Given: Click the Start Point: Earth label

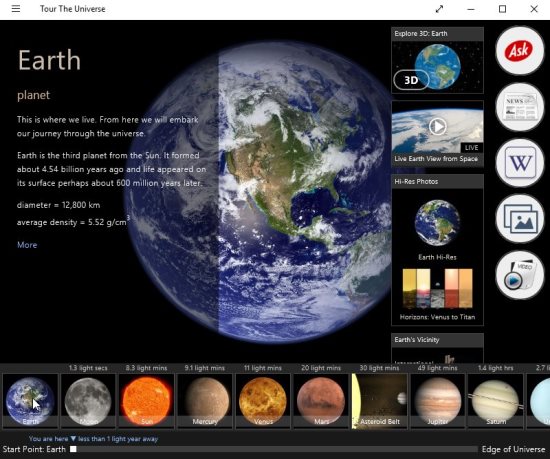Looking at the screenshot, I should [34, 449].
